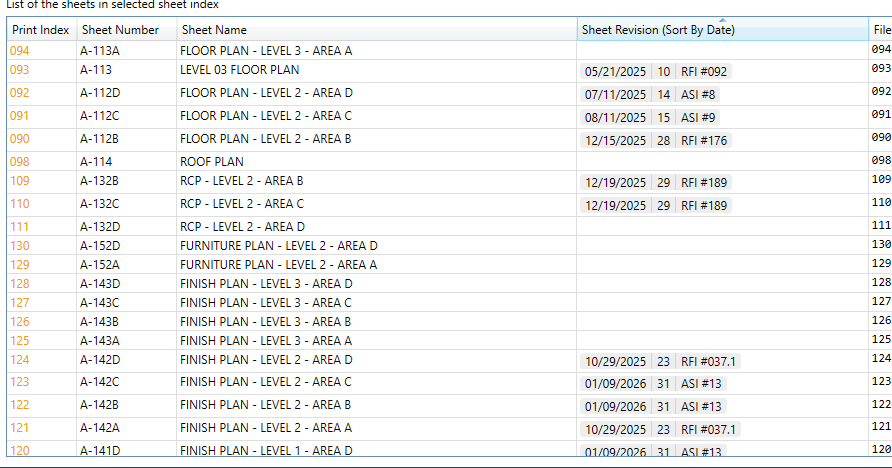Screen dimensions: 892x468
Task: Click the RFI #176 revision tag
Action: pyautogui.click(x=705, y=140)
